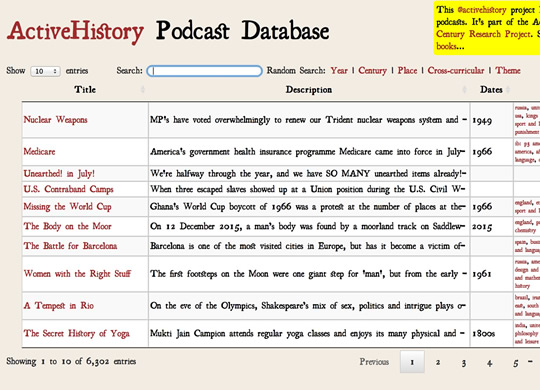Sort table by Description column header
Screen dimensions: 540x390
click(x=309, y=90)
